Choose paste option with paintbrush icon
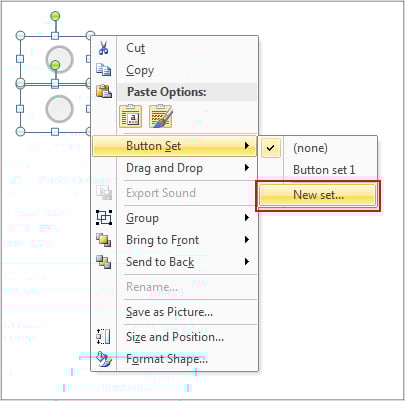The width and height of the screenshot is (405, 401). 161,116
